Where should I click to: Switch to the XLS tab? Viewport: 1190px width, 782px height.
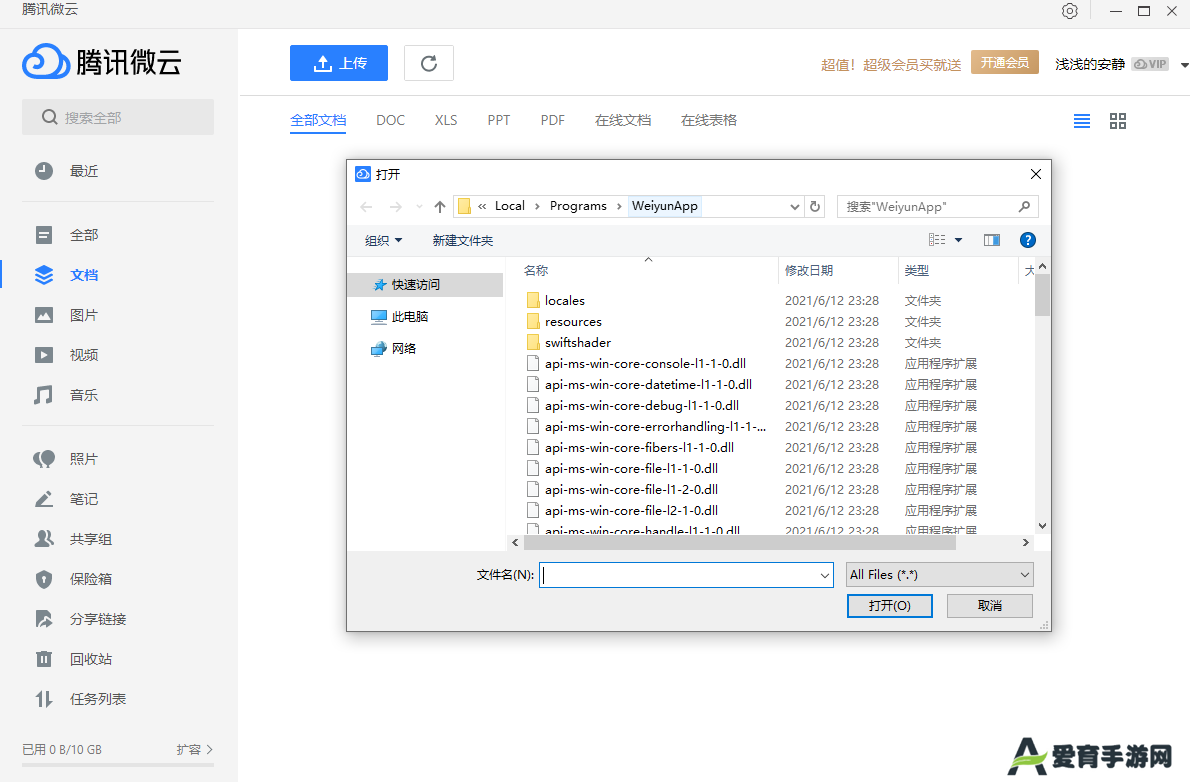point(445,120)
